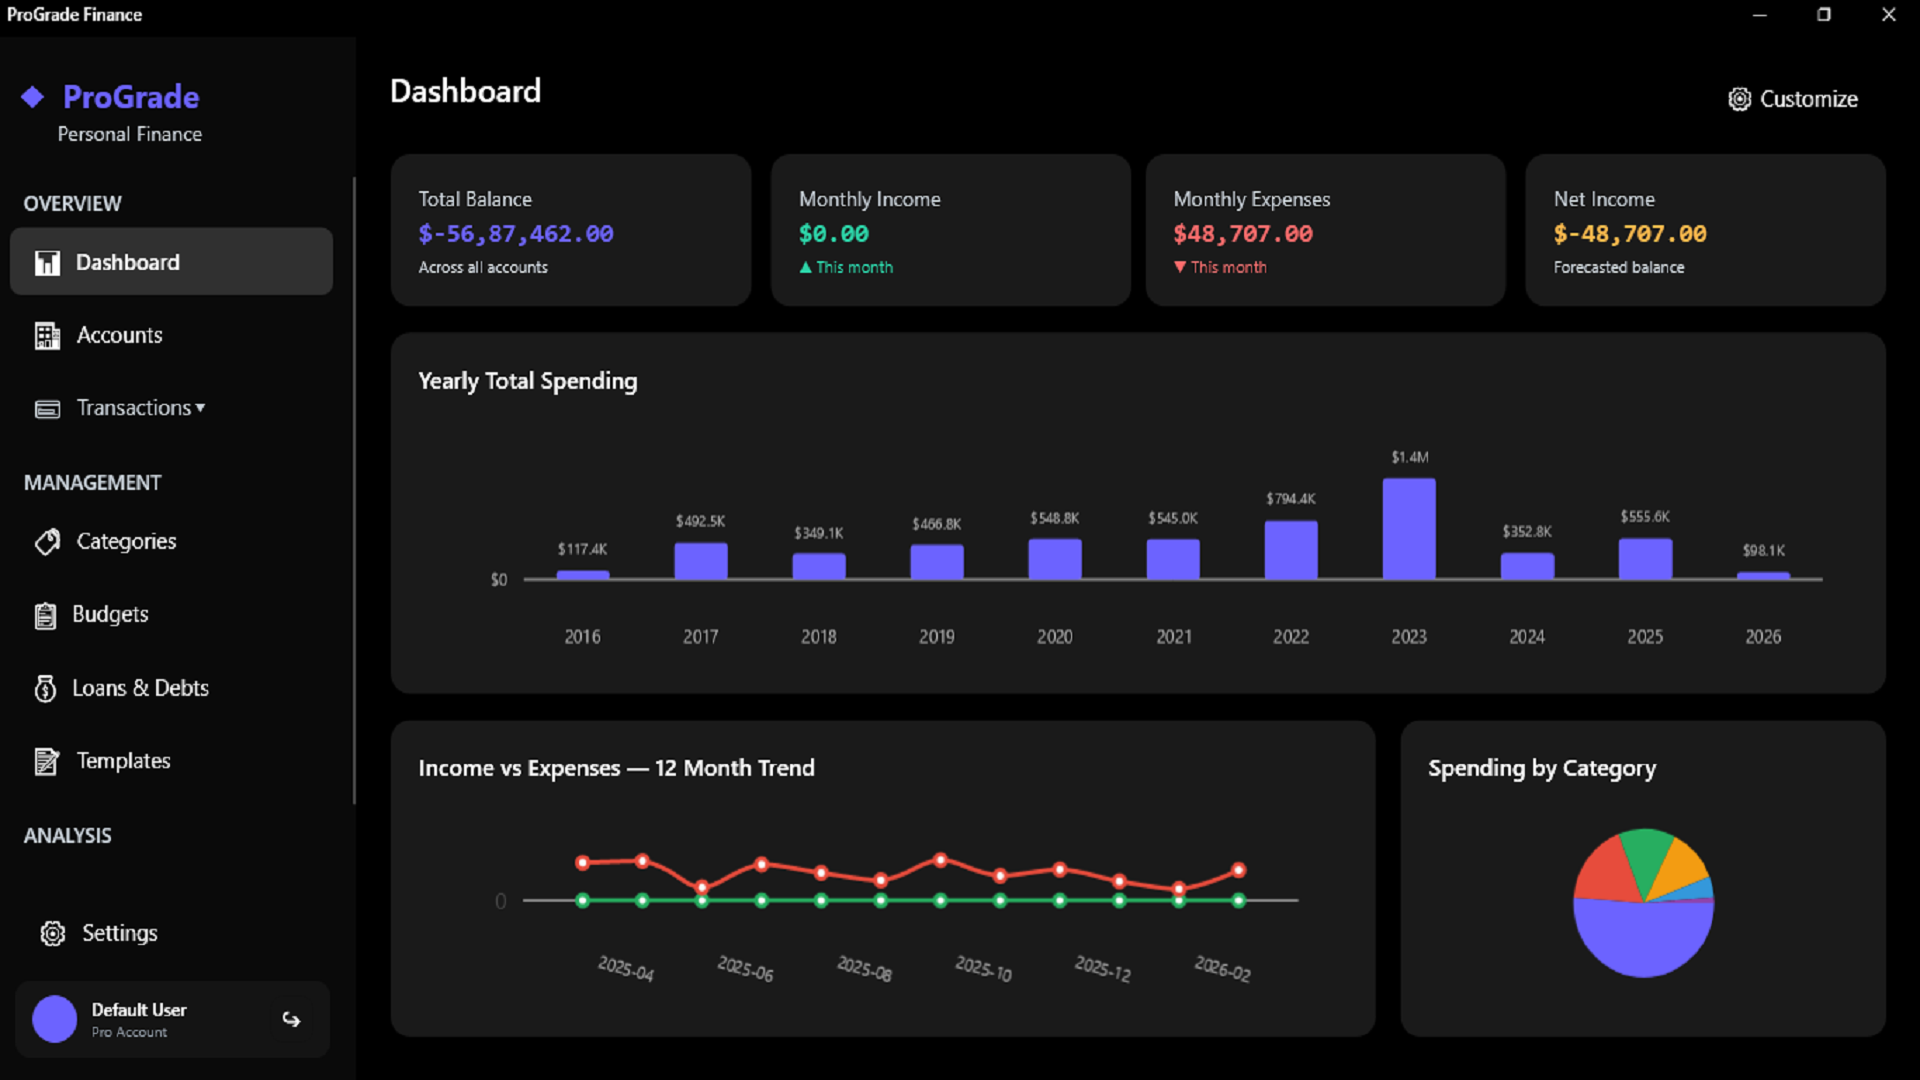This screenshot has width=1920, height=1080.
Task: Click the purple slice of category pie chart
Action: (1643, 940)
